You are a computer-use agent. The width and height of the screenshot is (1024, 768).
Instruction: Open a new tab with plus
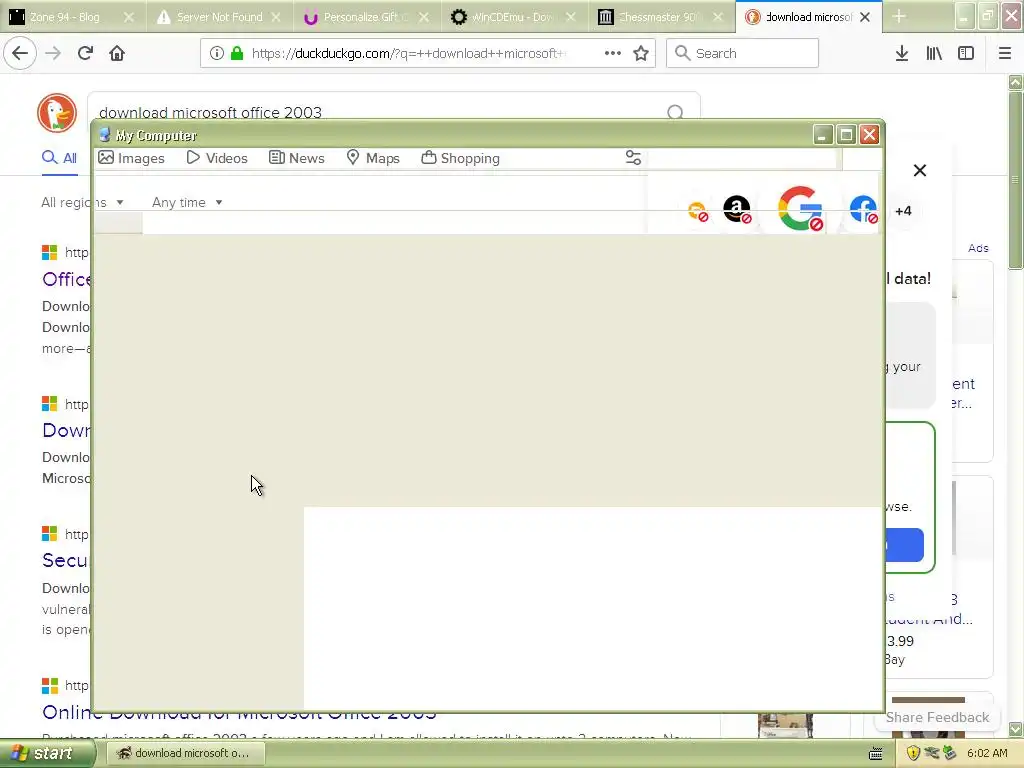[899, 17]
